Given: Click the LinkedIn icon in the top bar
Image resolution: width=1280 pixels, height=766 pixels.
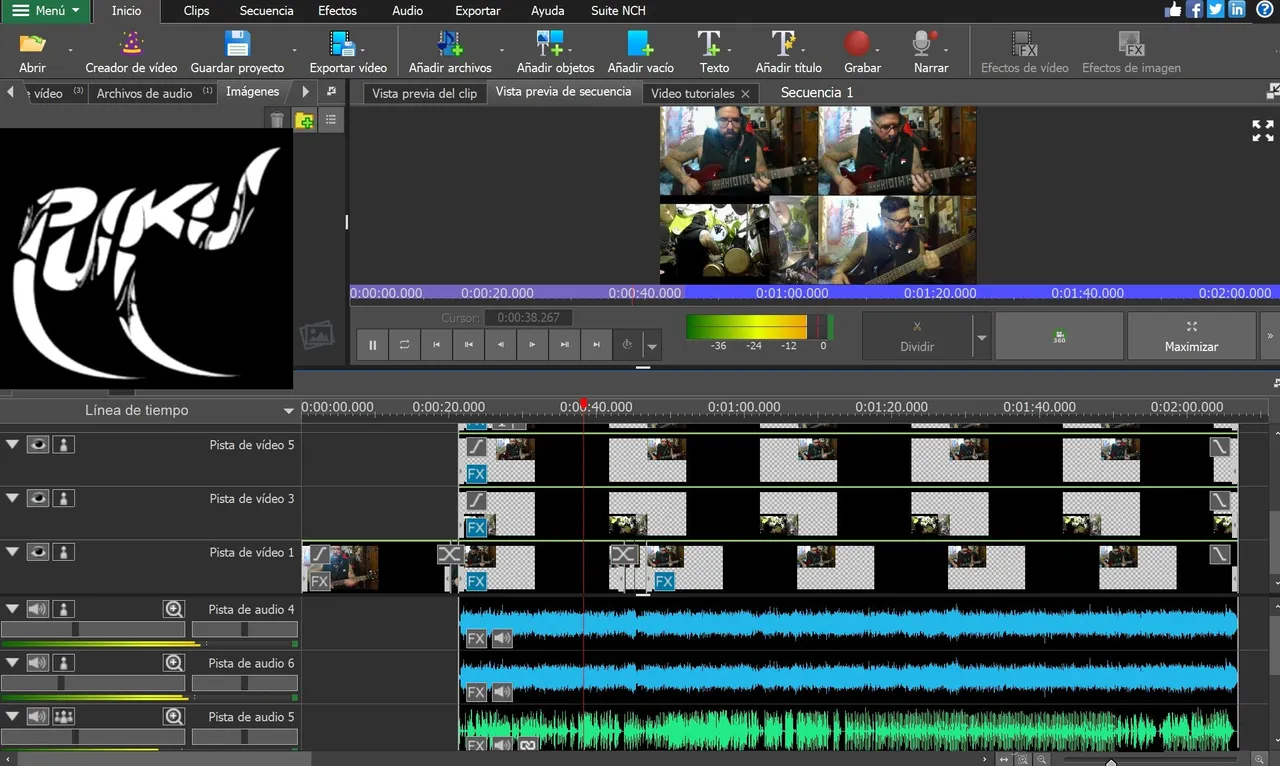Looking at the screenshot, I should pos(1237,9).
